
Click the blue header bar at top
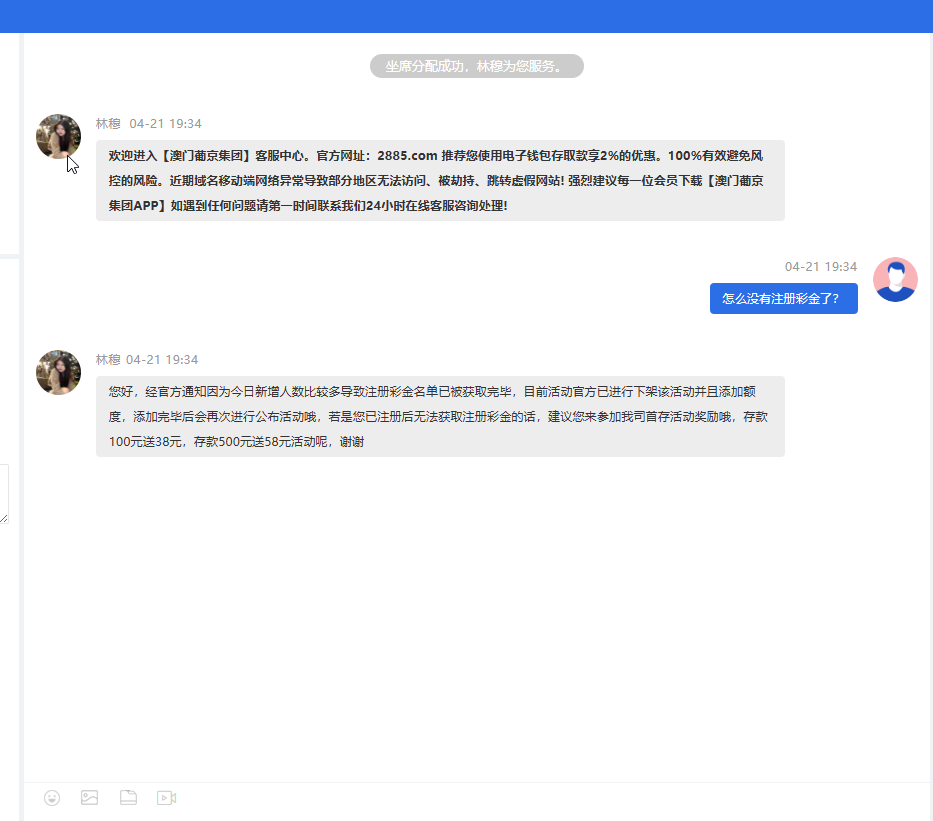coord(466,16)
